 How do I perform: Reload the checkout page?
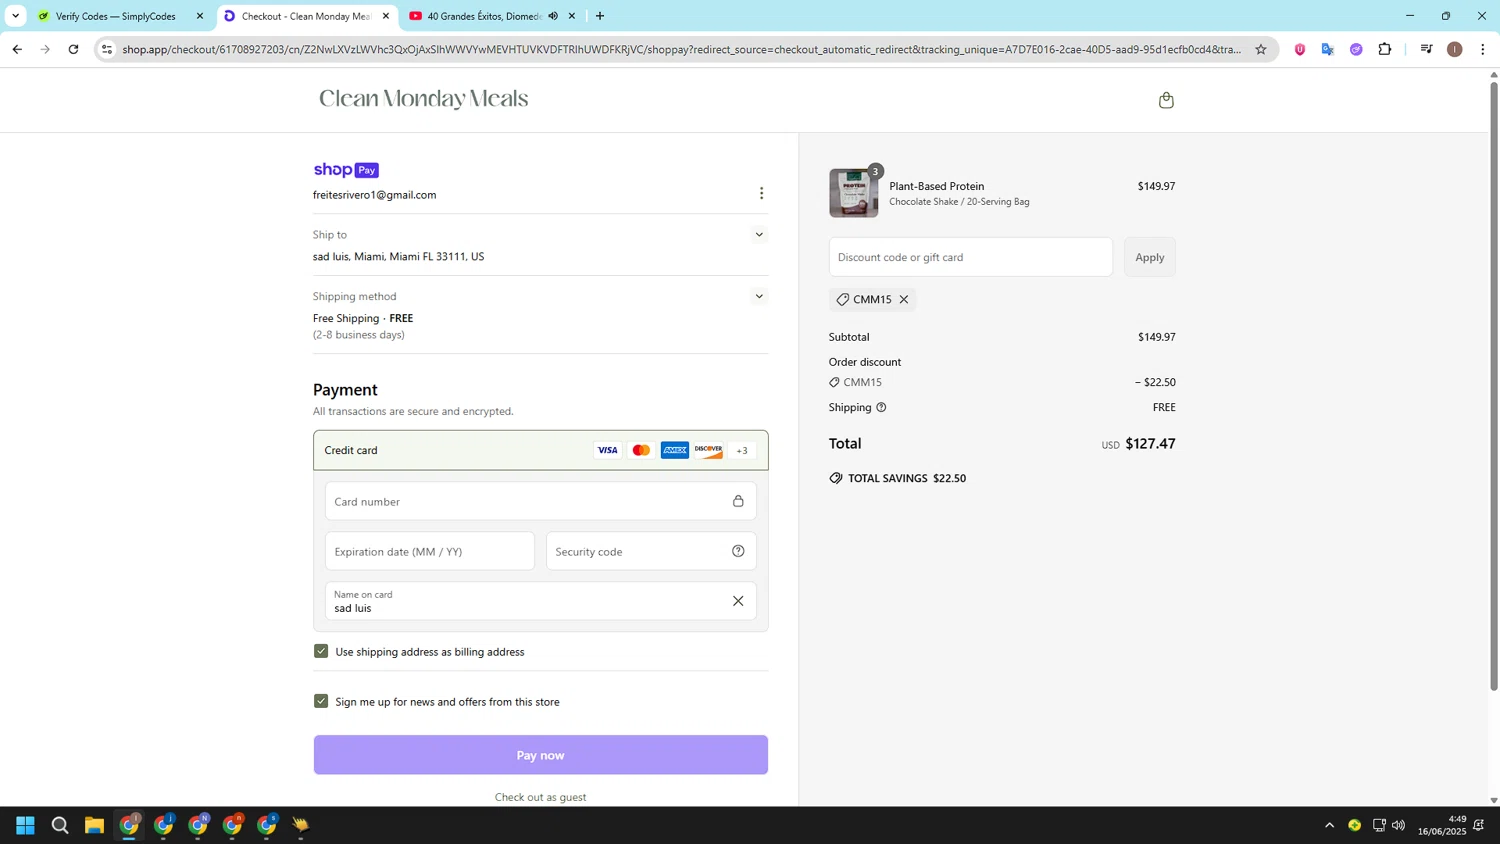click(x=73, y=49)
